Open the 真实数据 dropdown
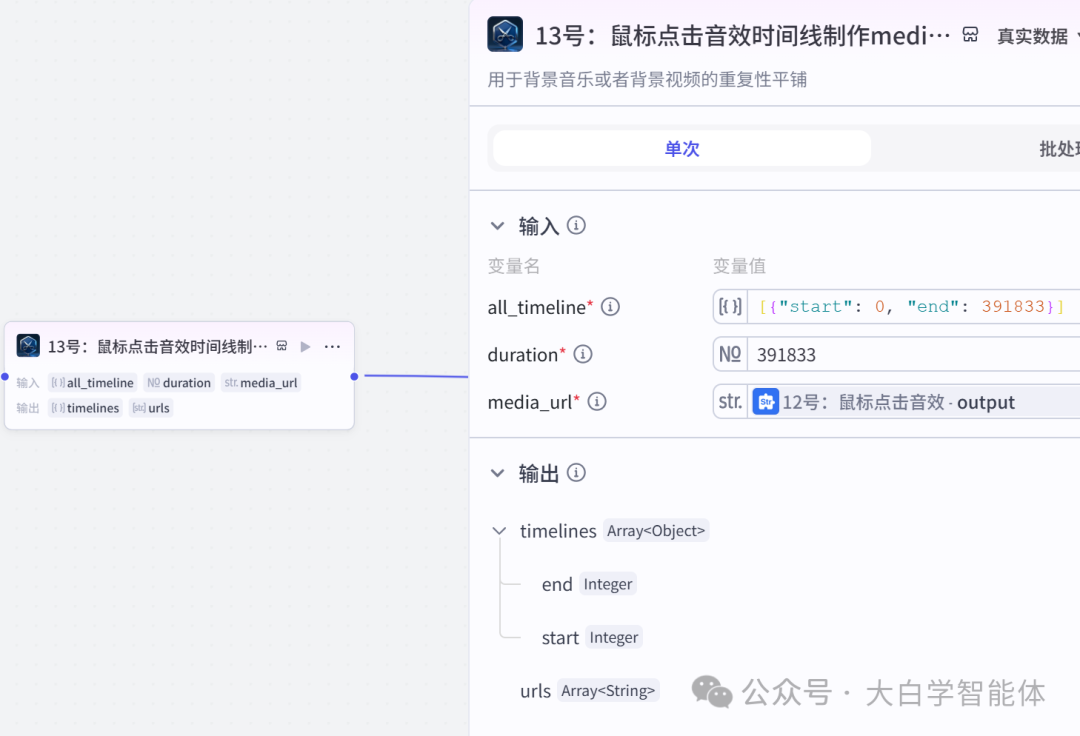 (x=1037, y=36)
